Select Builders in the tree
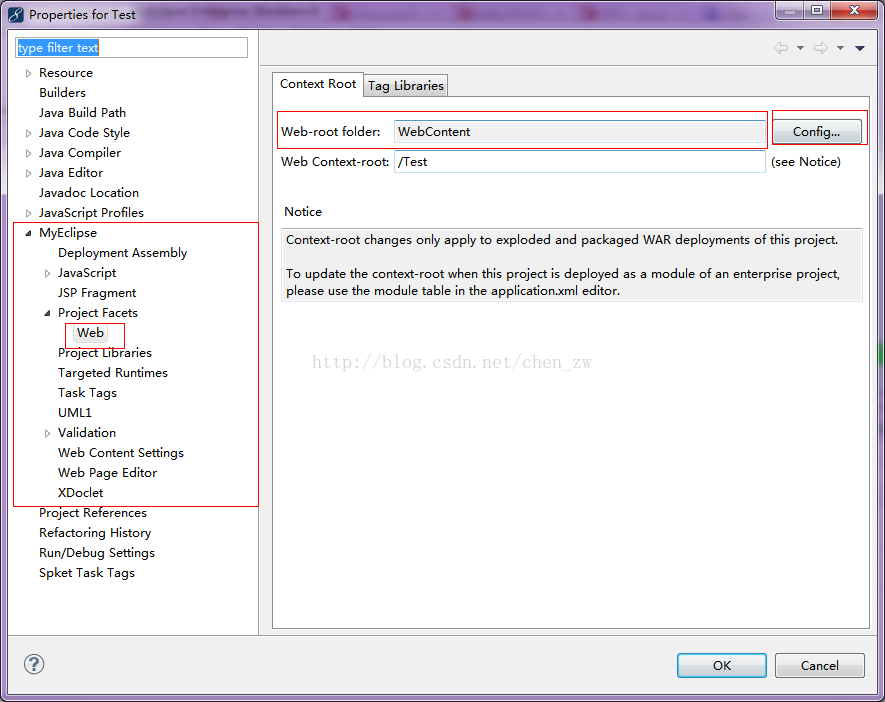Image resolution: width=885 pixels, height=702 pixels. coord(62,93)
